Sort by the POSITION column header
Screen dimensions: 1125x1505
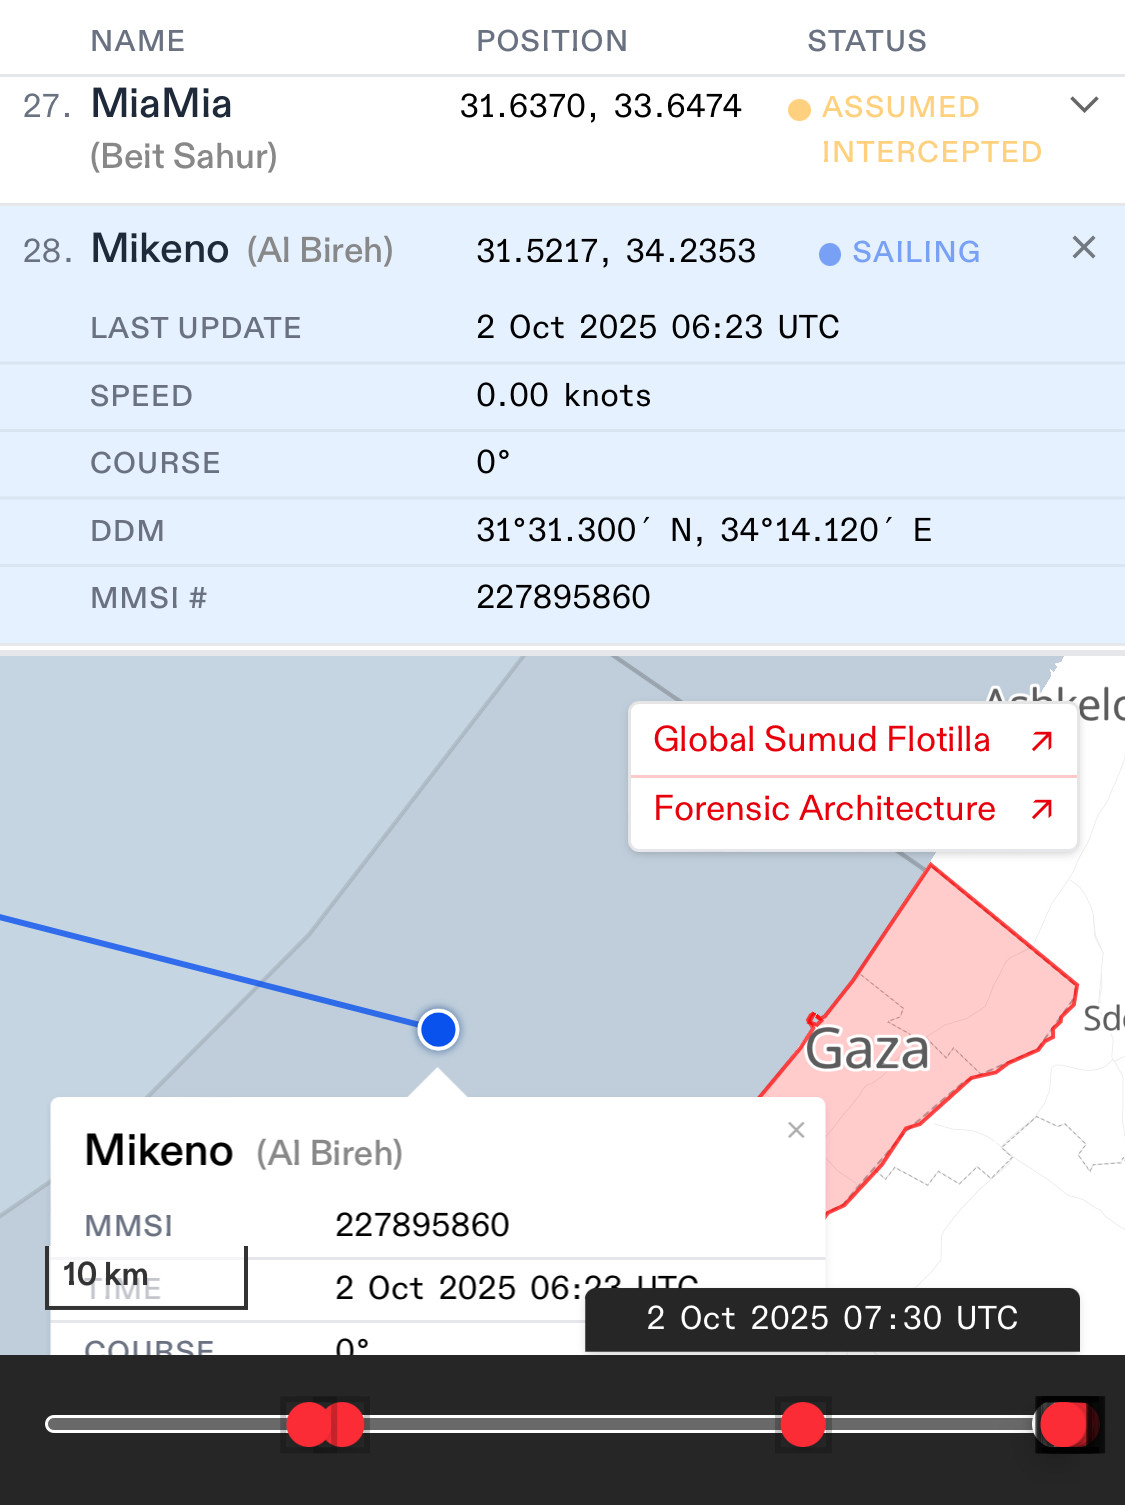(551, 41)
